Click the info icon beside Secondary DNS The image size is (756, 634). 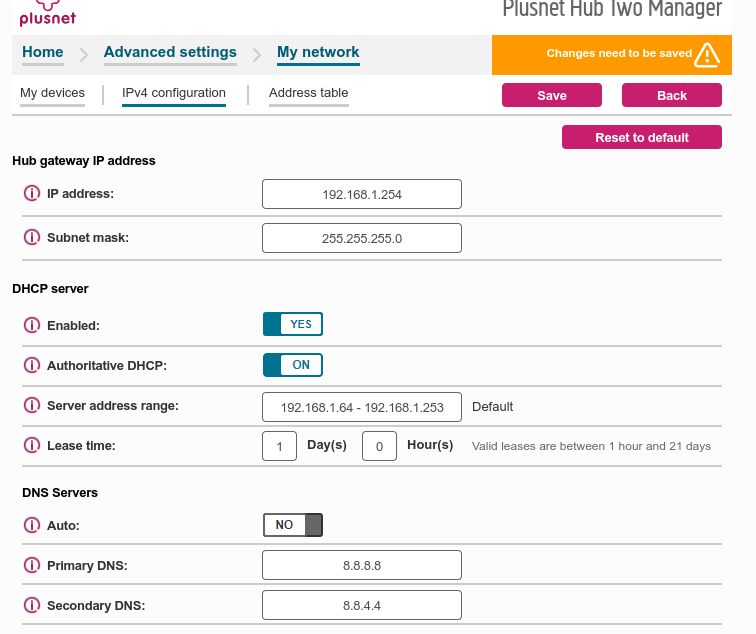point(31,606)
